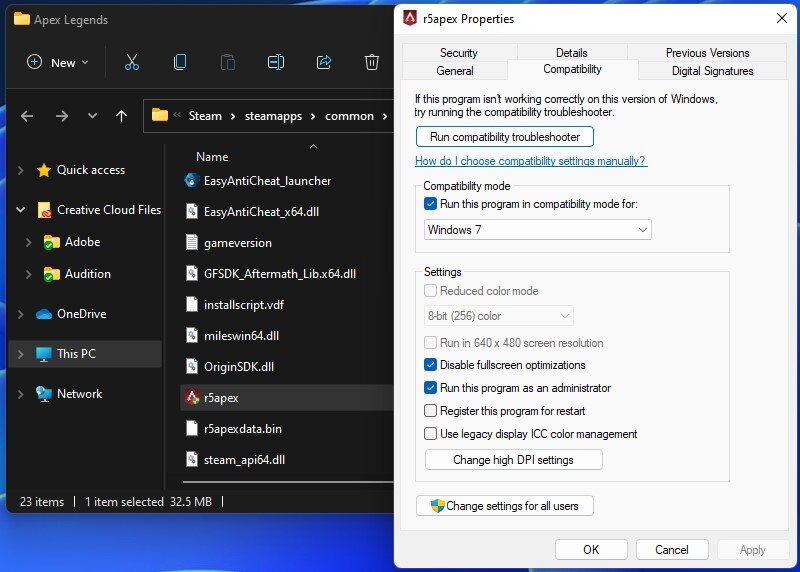Click Change settings for all users button
The image size is (800, 572).
505,506
